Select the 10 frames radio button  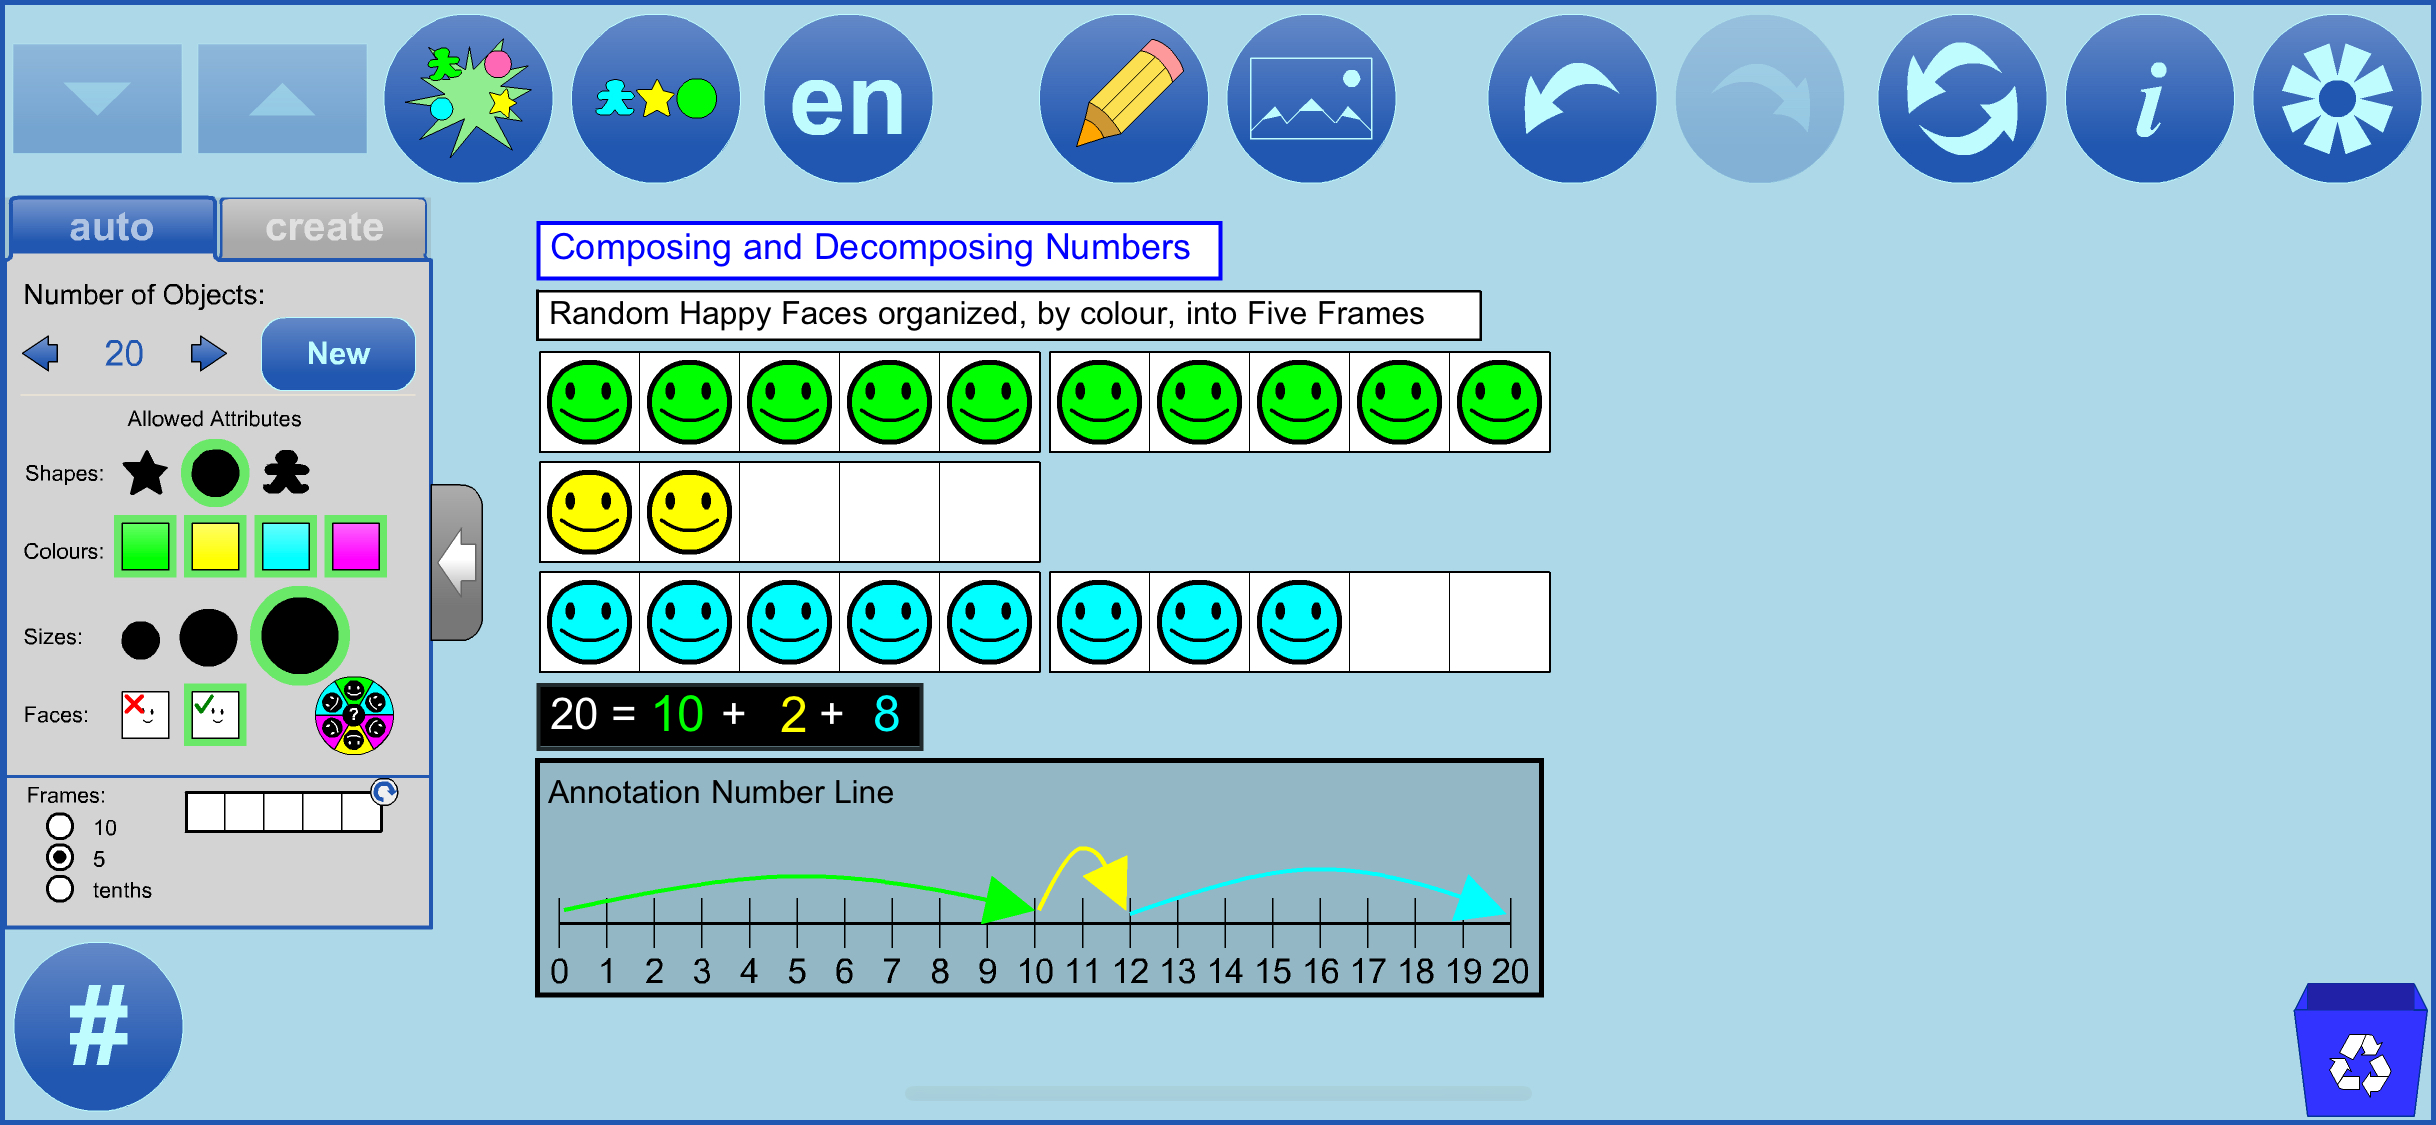(x=60, y=826)
